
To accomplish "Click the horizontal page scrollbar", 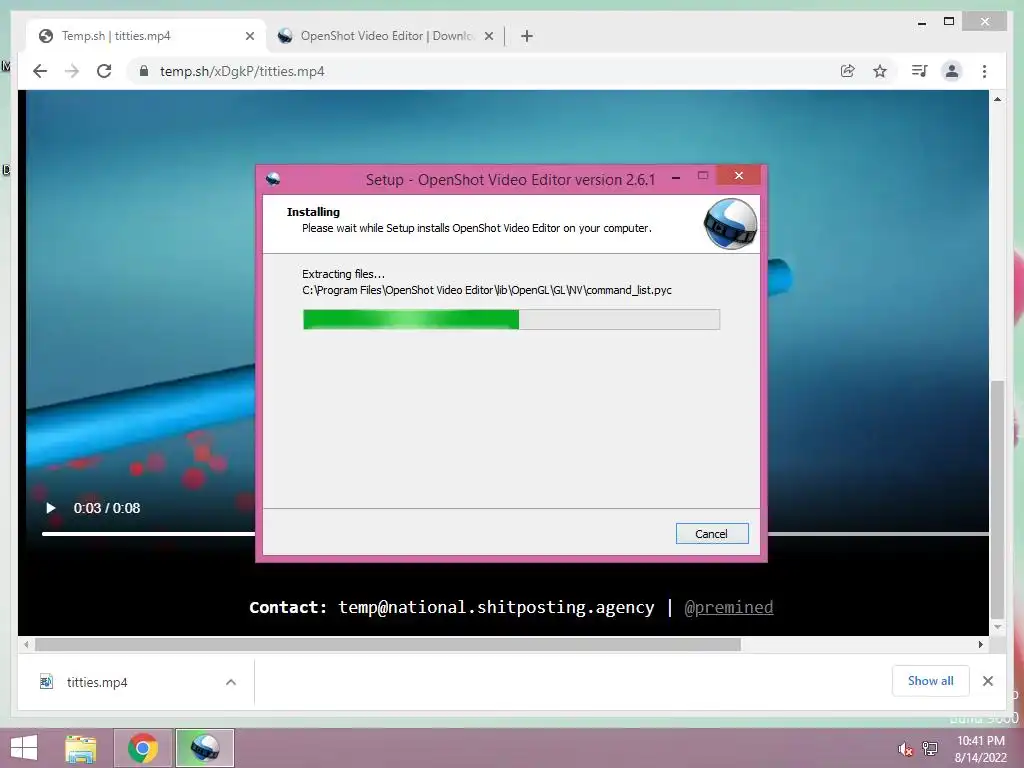I will click(387, 645).
